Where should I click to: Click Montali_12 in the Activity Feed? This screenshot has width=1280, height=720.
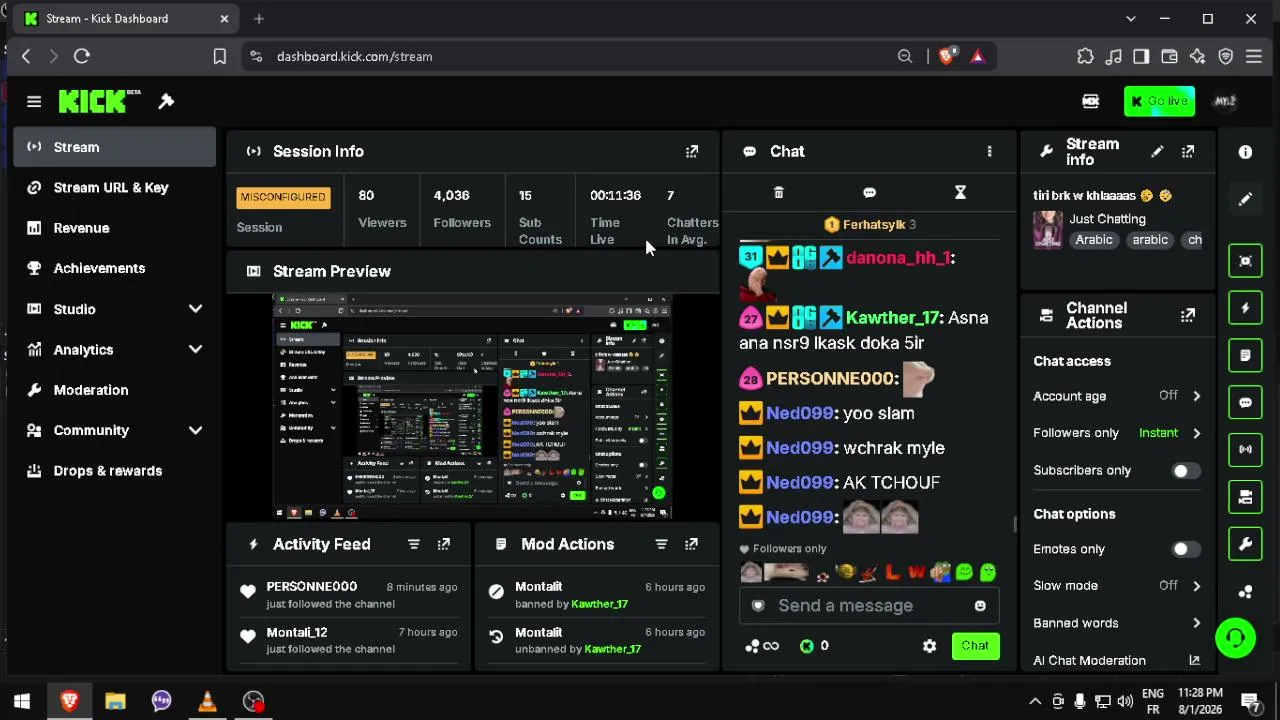(x=296, y=633)
